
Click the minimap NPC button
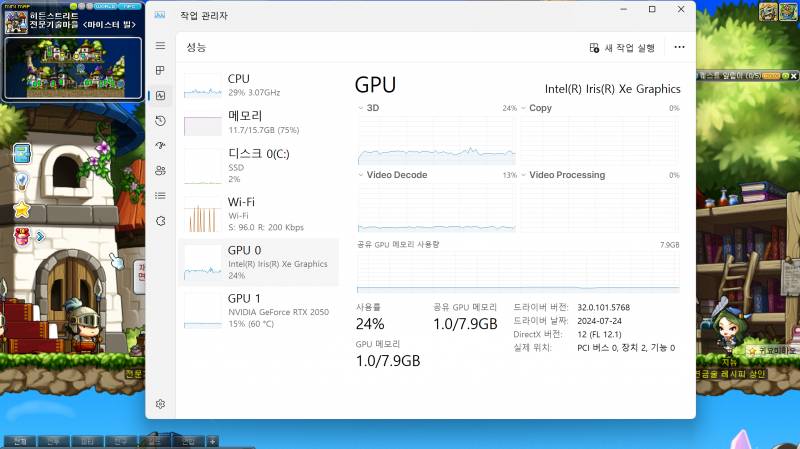point(130,6)
